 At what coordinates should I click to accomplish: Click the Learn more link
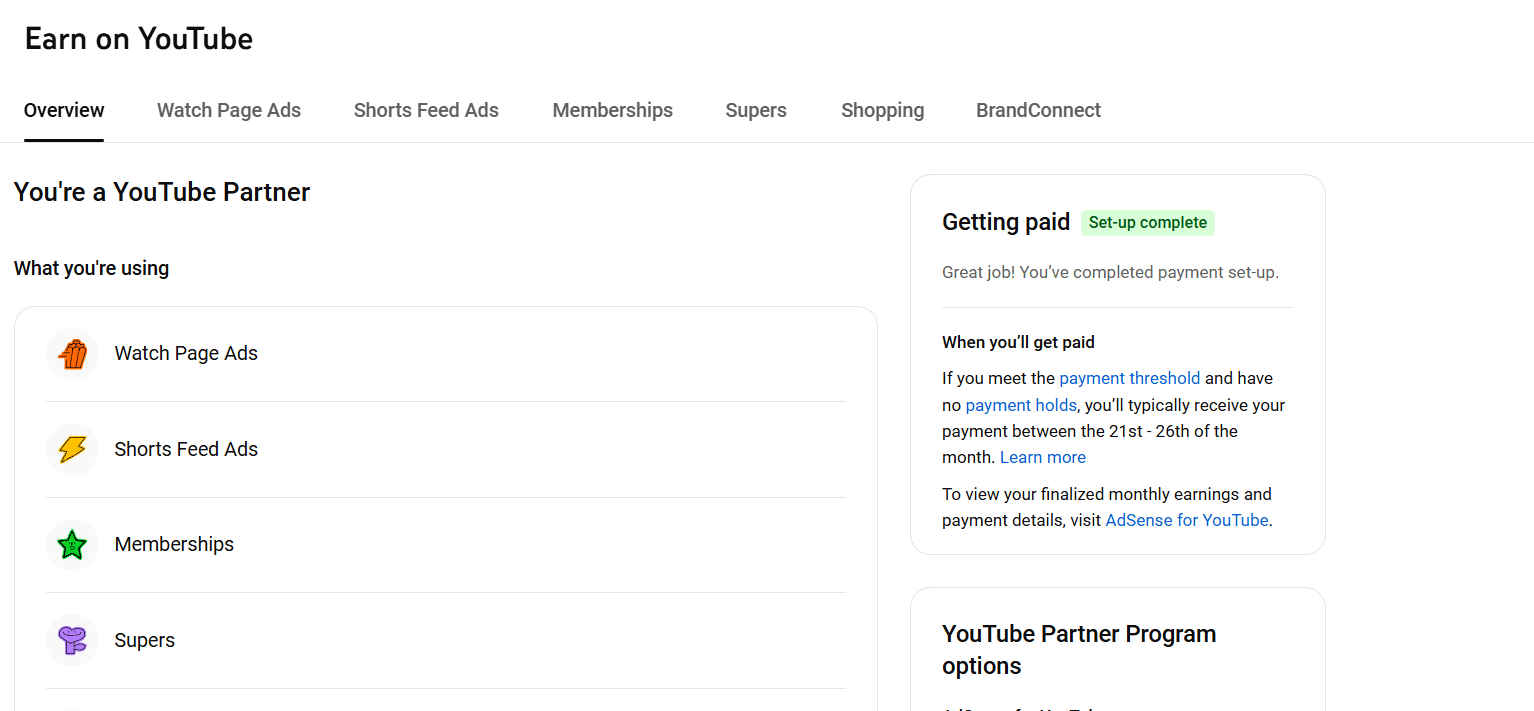click(1043, 457)
